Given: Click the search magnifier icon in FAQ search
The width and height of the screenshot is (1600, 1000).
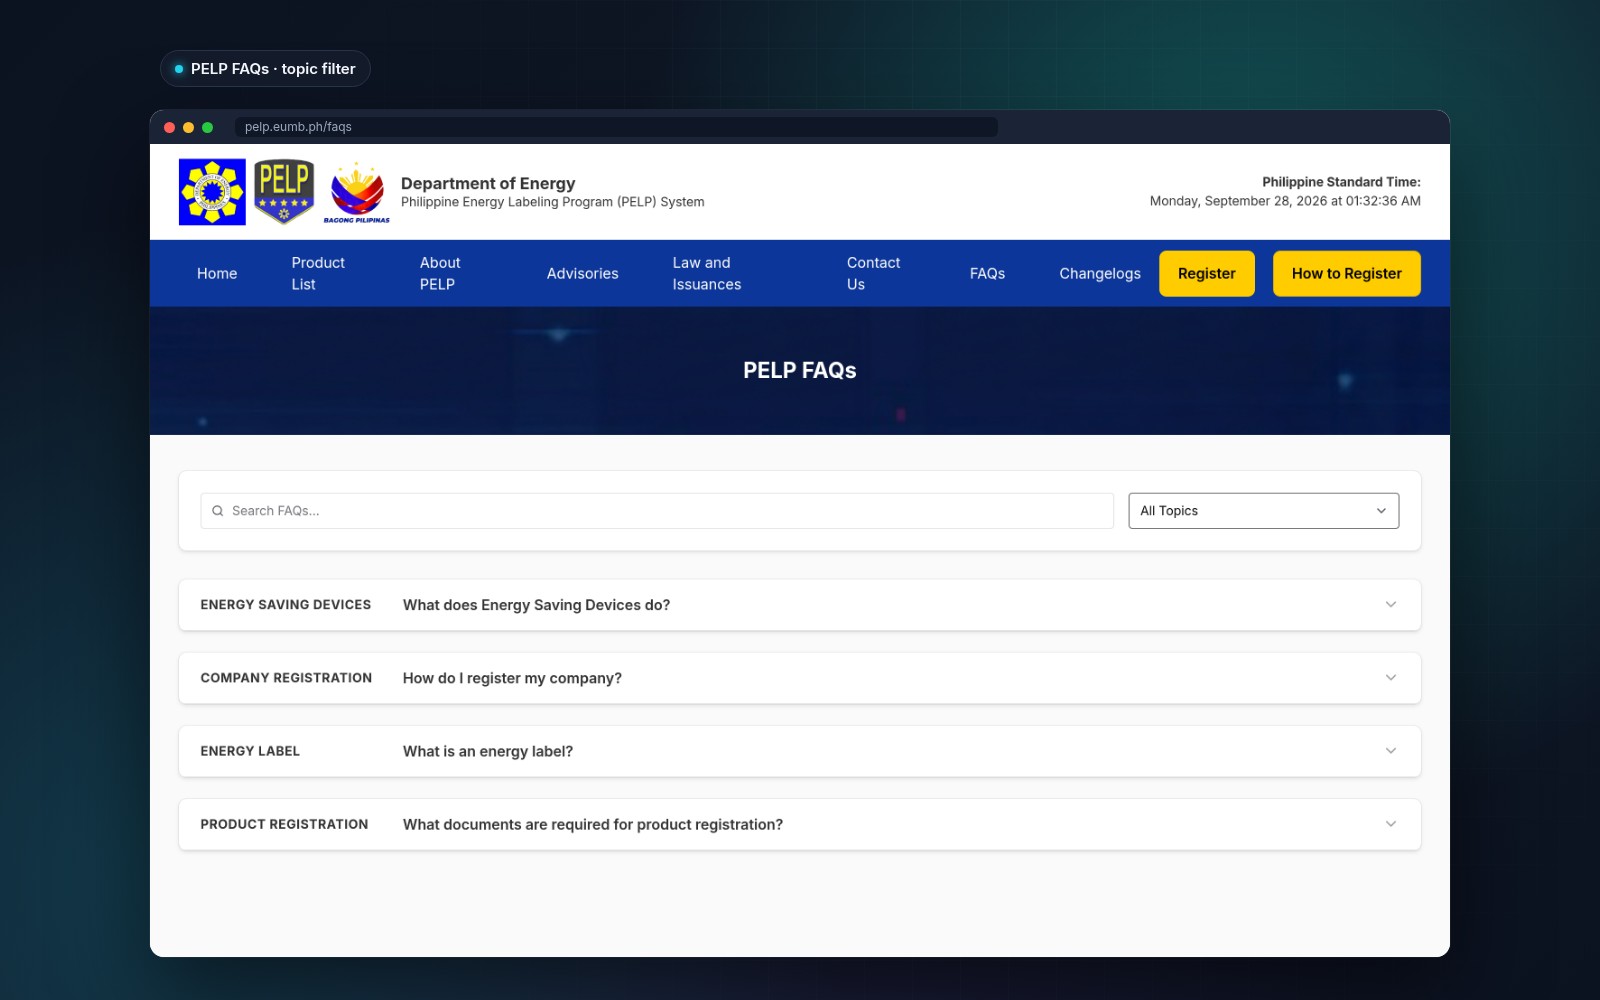Looking at the screenshot, I should (x=218, y=511).
